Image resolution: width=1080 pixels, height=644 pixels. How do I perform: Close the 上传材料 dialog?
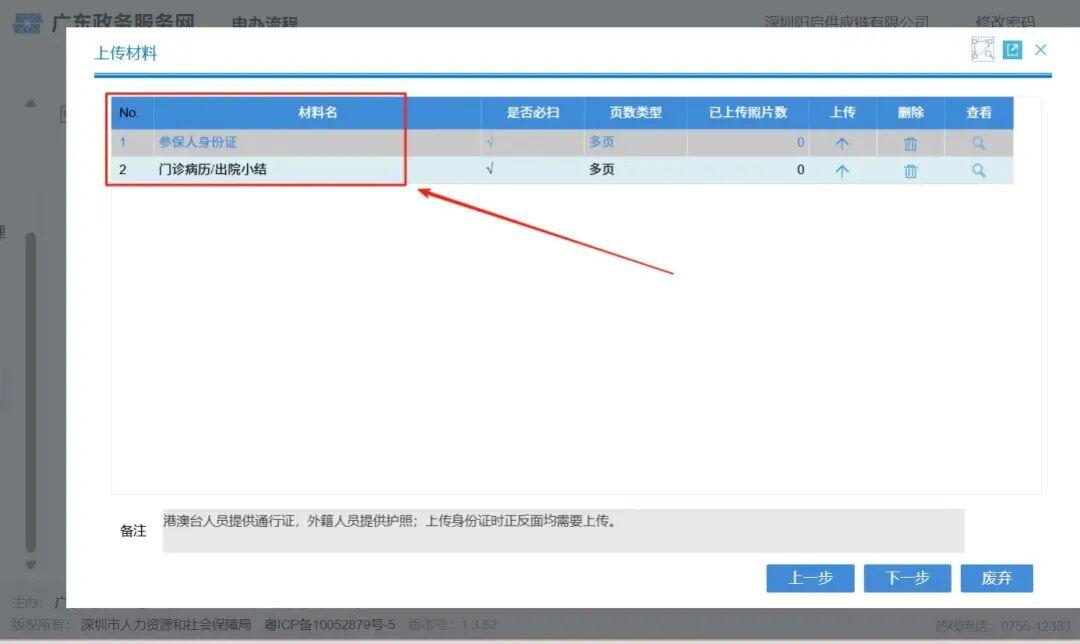click(1041, 49)
